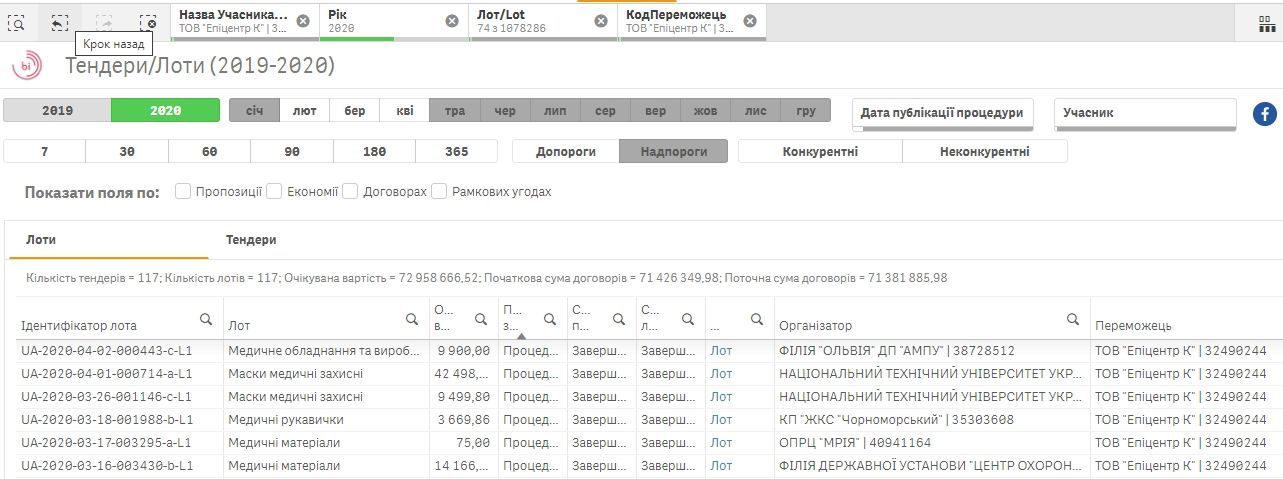Select month лип

coord(555,111)
